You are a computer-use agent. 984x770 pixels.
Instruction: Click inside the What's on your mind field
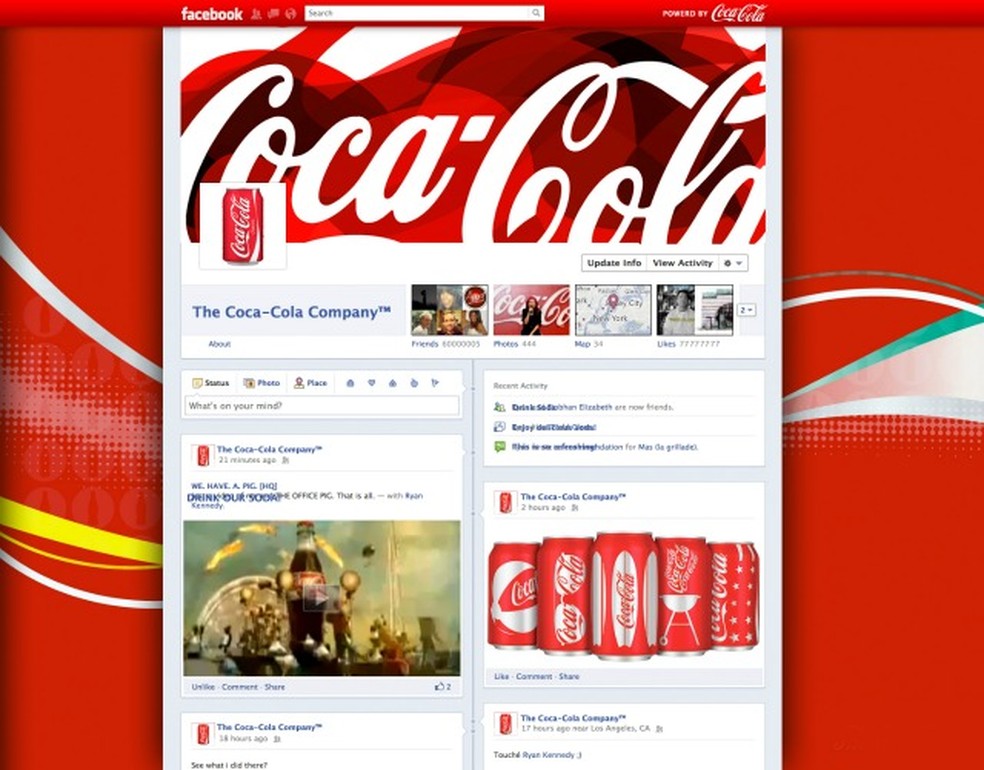[320, 406]
